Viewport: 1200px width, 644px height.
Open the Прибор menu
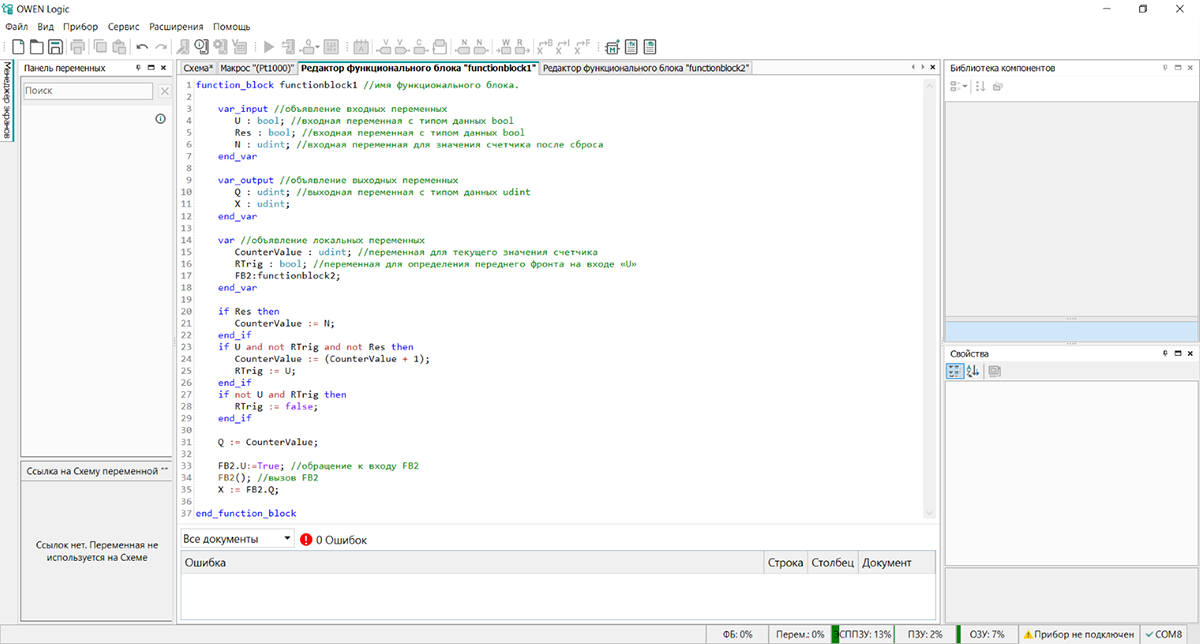(81, 26)
